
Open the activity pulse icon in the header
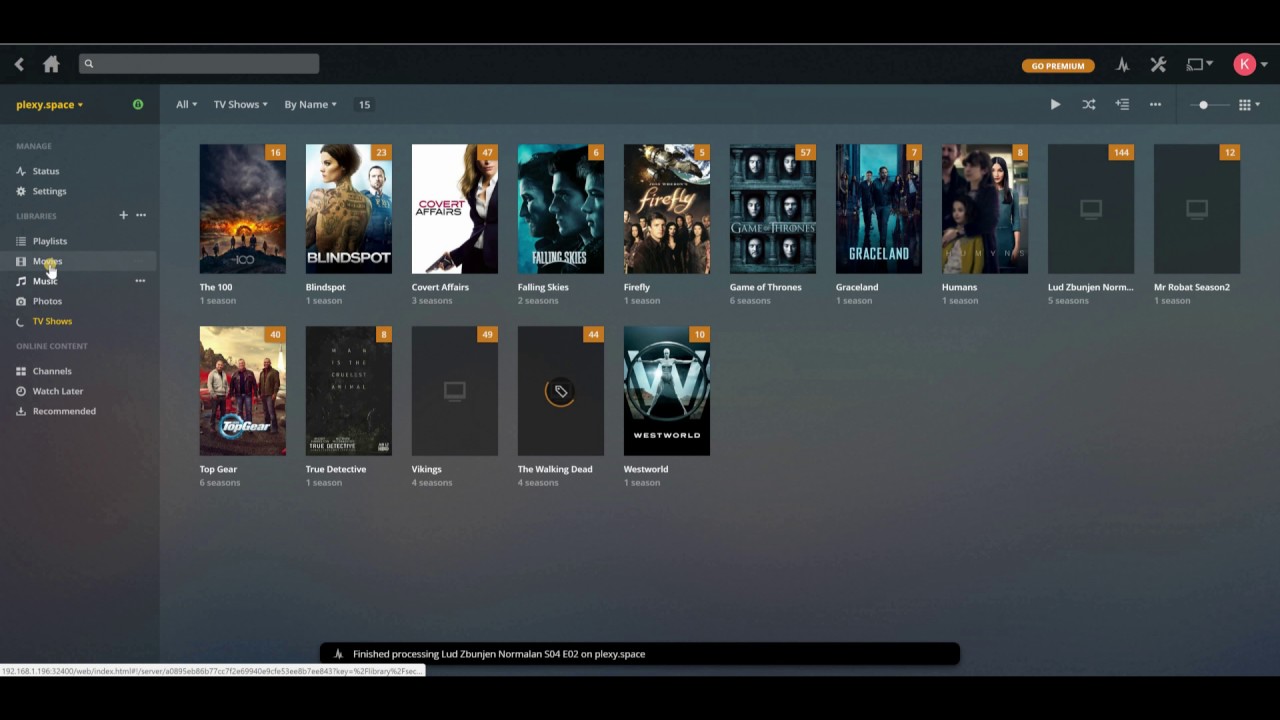(1123, 64)
